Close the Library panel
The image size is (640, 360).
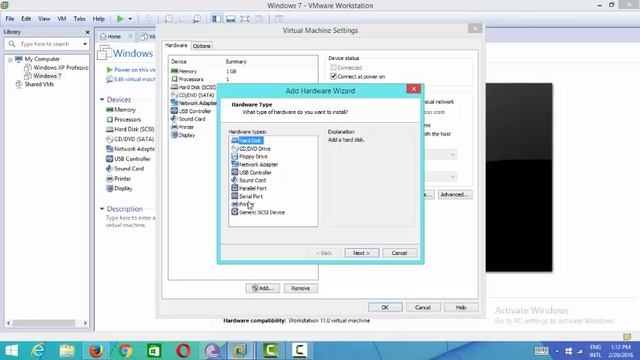pos(87,32)
